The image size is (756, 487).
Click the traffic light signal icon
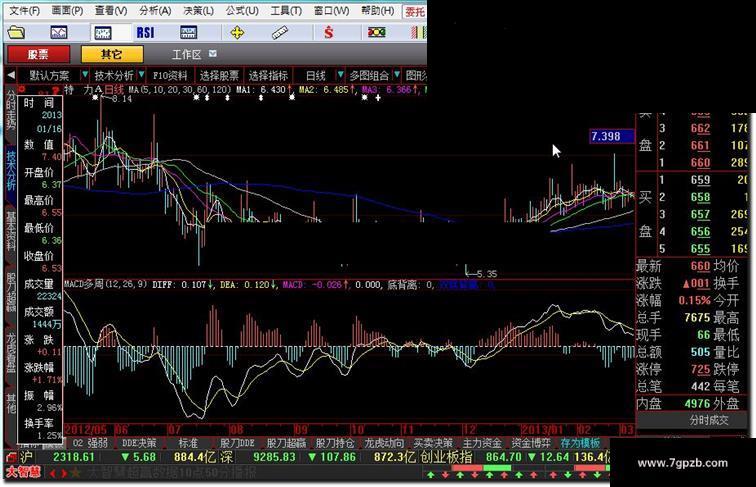377,33
